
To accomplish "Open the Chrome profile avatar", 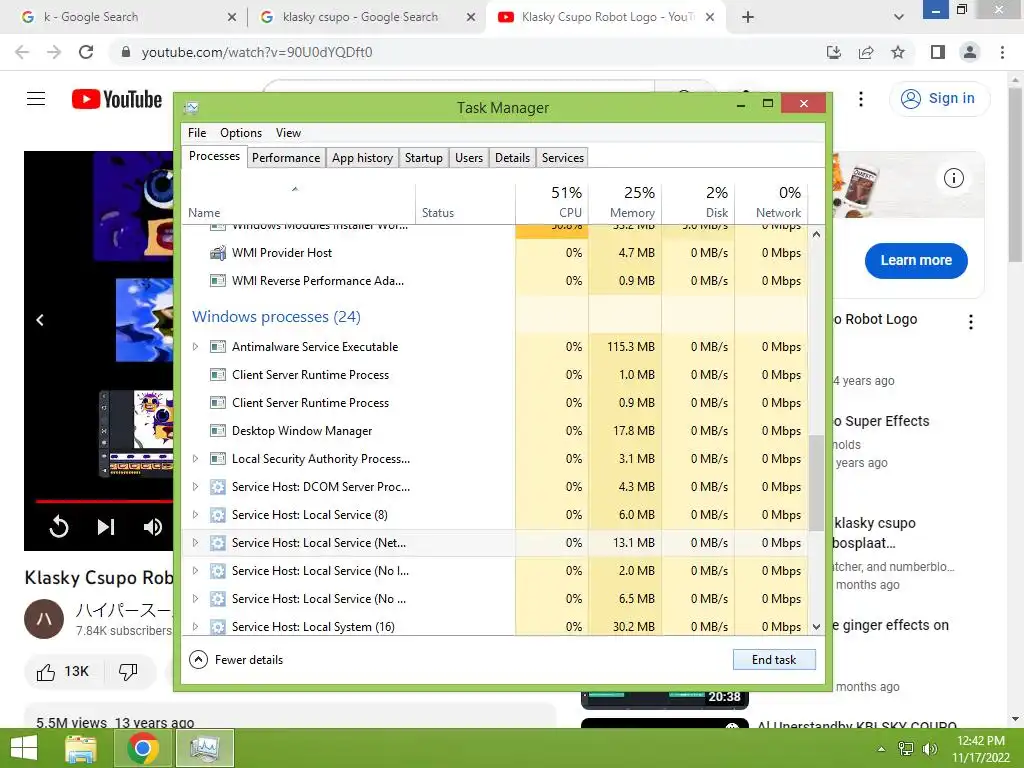I will 970,52.
